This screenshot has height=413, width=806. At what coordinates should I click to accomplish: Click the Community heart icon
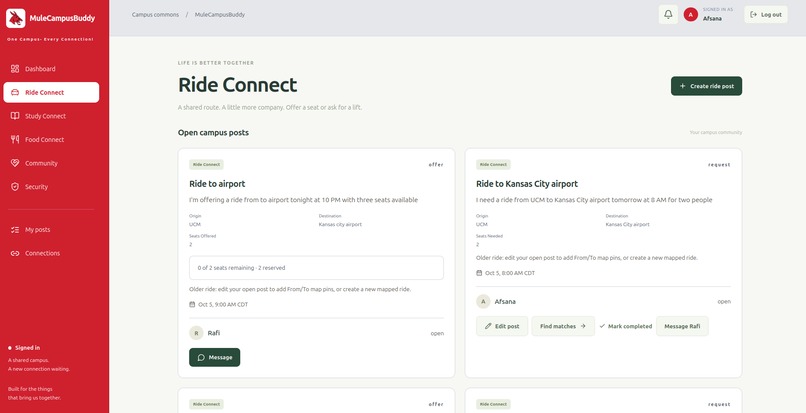pyautogui.click(x=15, y=163)
